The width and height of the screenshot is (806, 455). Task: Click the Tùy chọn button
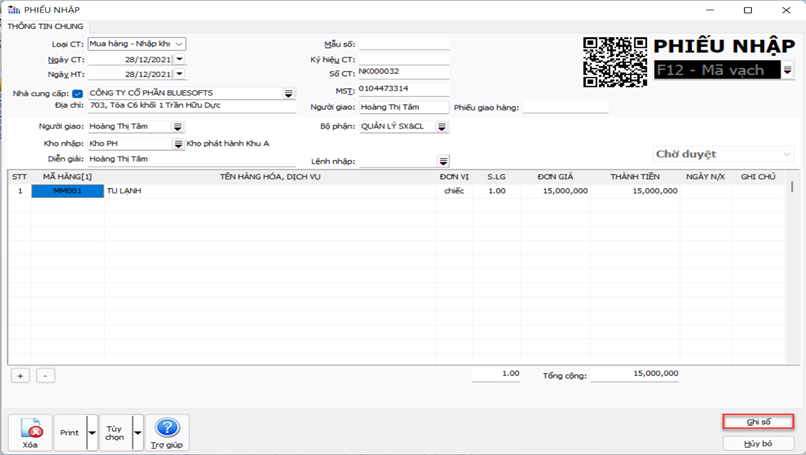coord(115,433)
